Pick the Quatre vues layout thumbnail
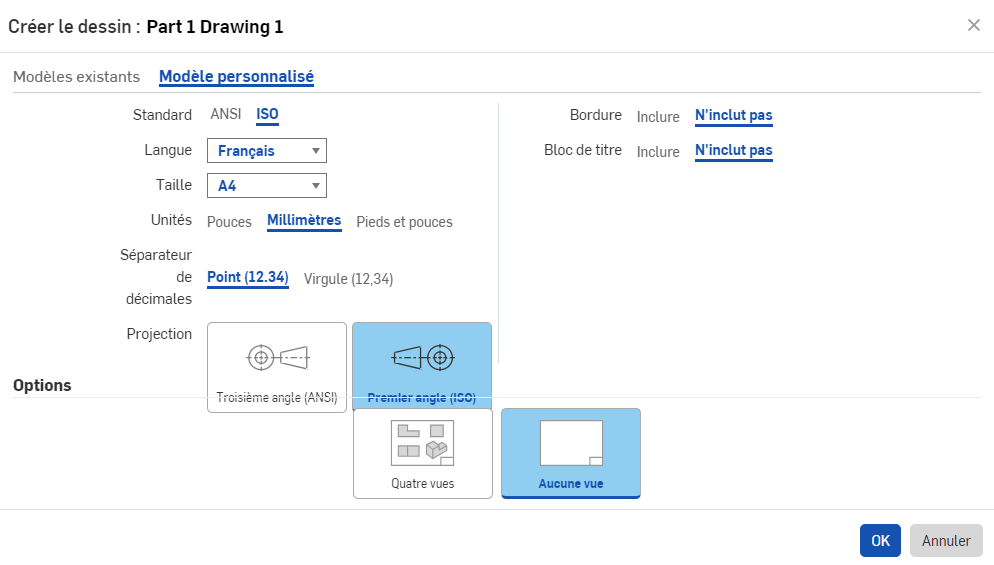Image resolution: width=994 pixels, height=565 pixels. click(x=422, y=444)
